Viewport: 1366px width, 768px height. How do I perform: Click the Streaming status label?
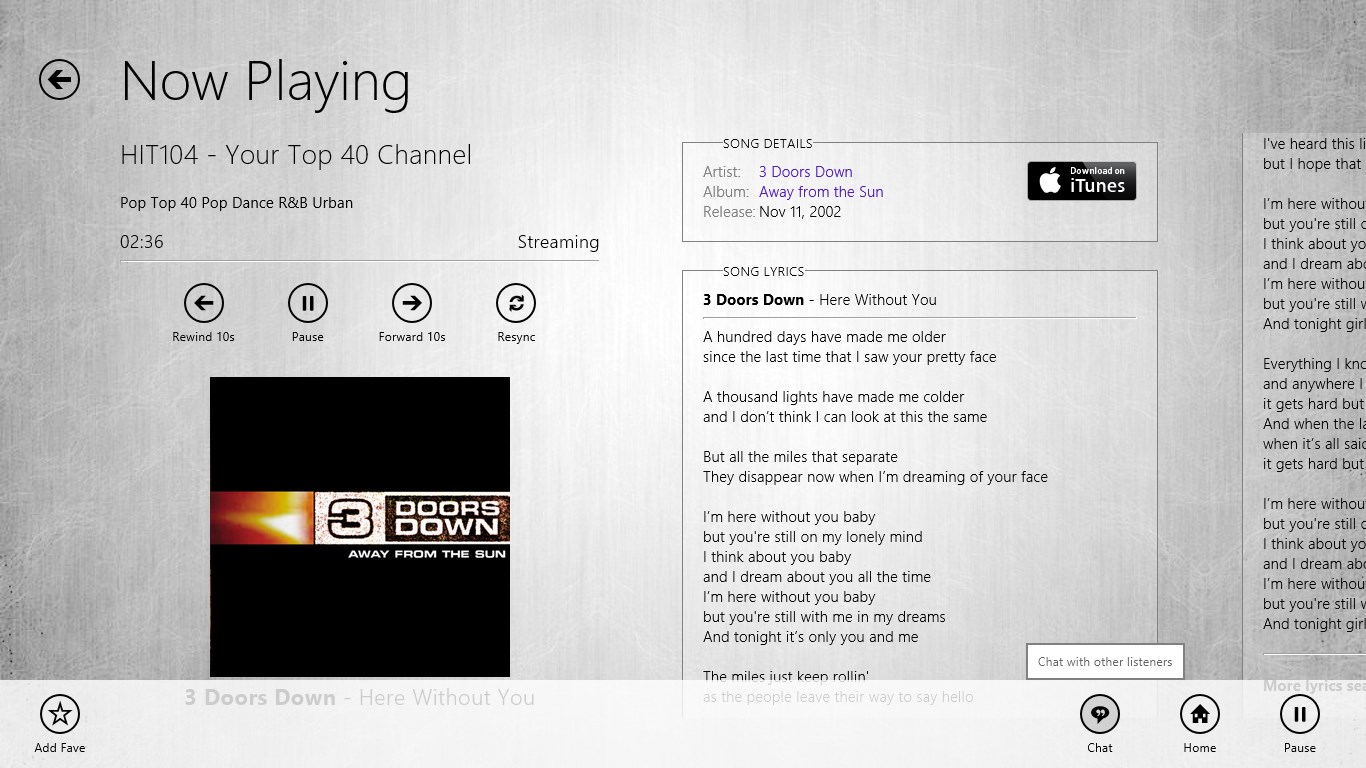click(x=558, y=242)
